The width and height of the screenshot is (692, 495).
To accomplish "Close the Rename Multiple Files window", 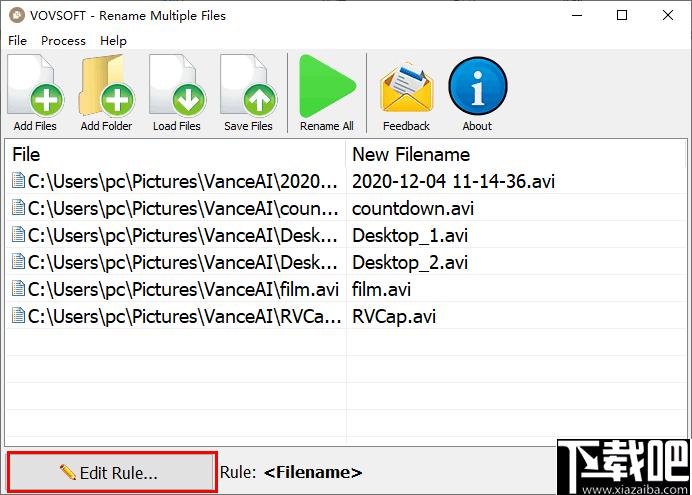I will point(668,15).
